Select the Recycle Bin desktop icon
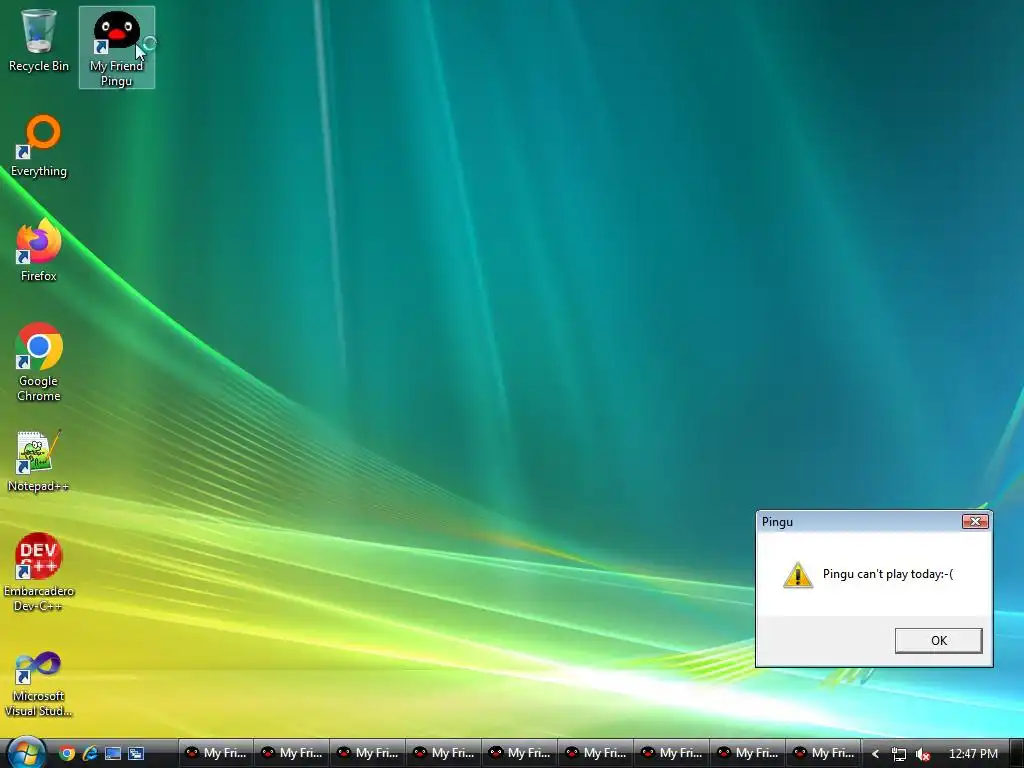This screenshot has height=768, width=1024. (x=39, y=40)
